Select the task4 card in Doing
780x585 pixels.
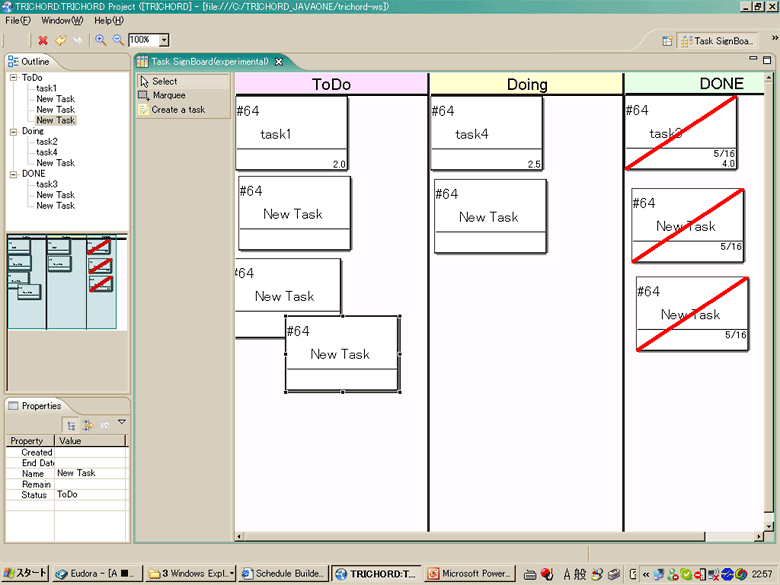tap(487, 133)
